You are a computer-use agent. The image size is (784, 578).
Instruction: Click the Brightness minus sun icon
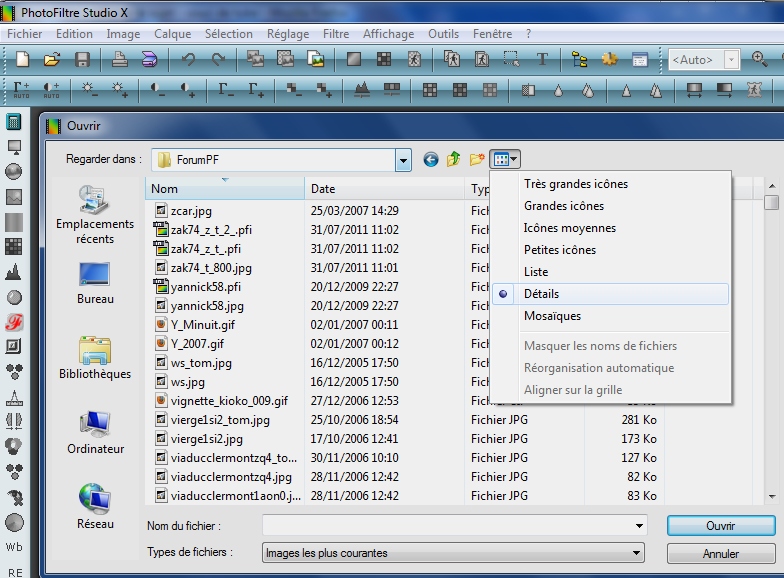[90, 90]
